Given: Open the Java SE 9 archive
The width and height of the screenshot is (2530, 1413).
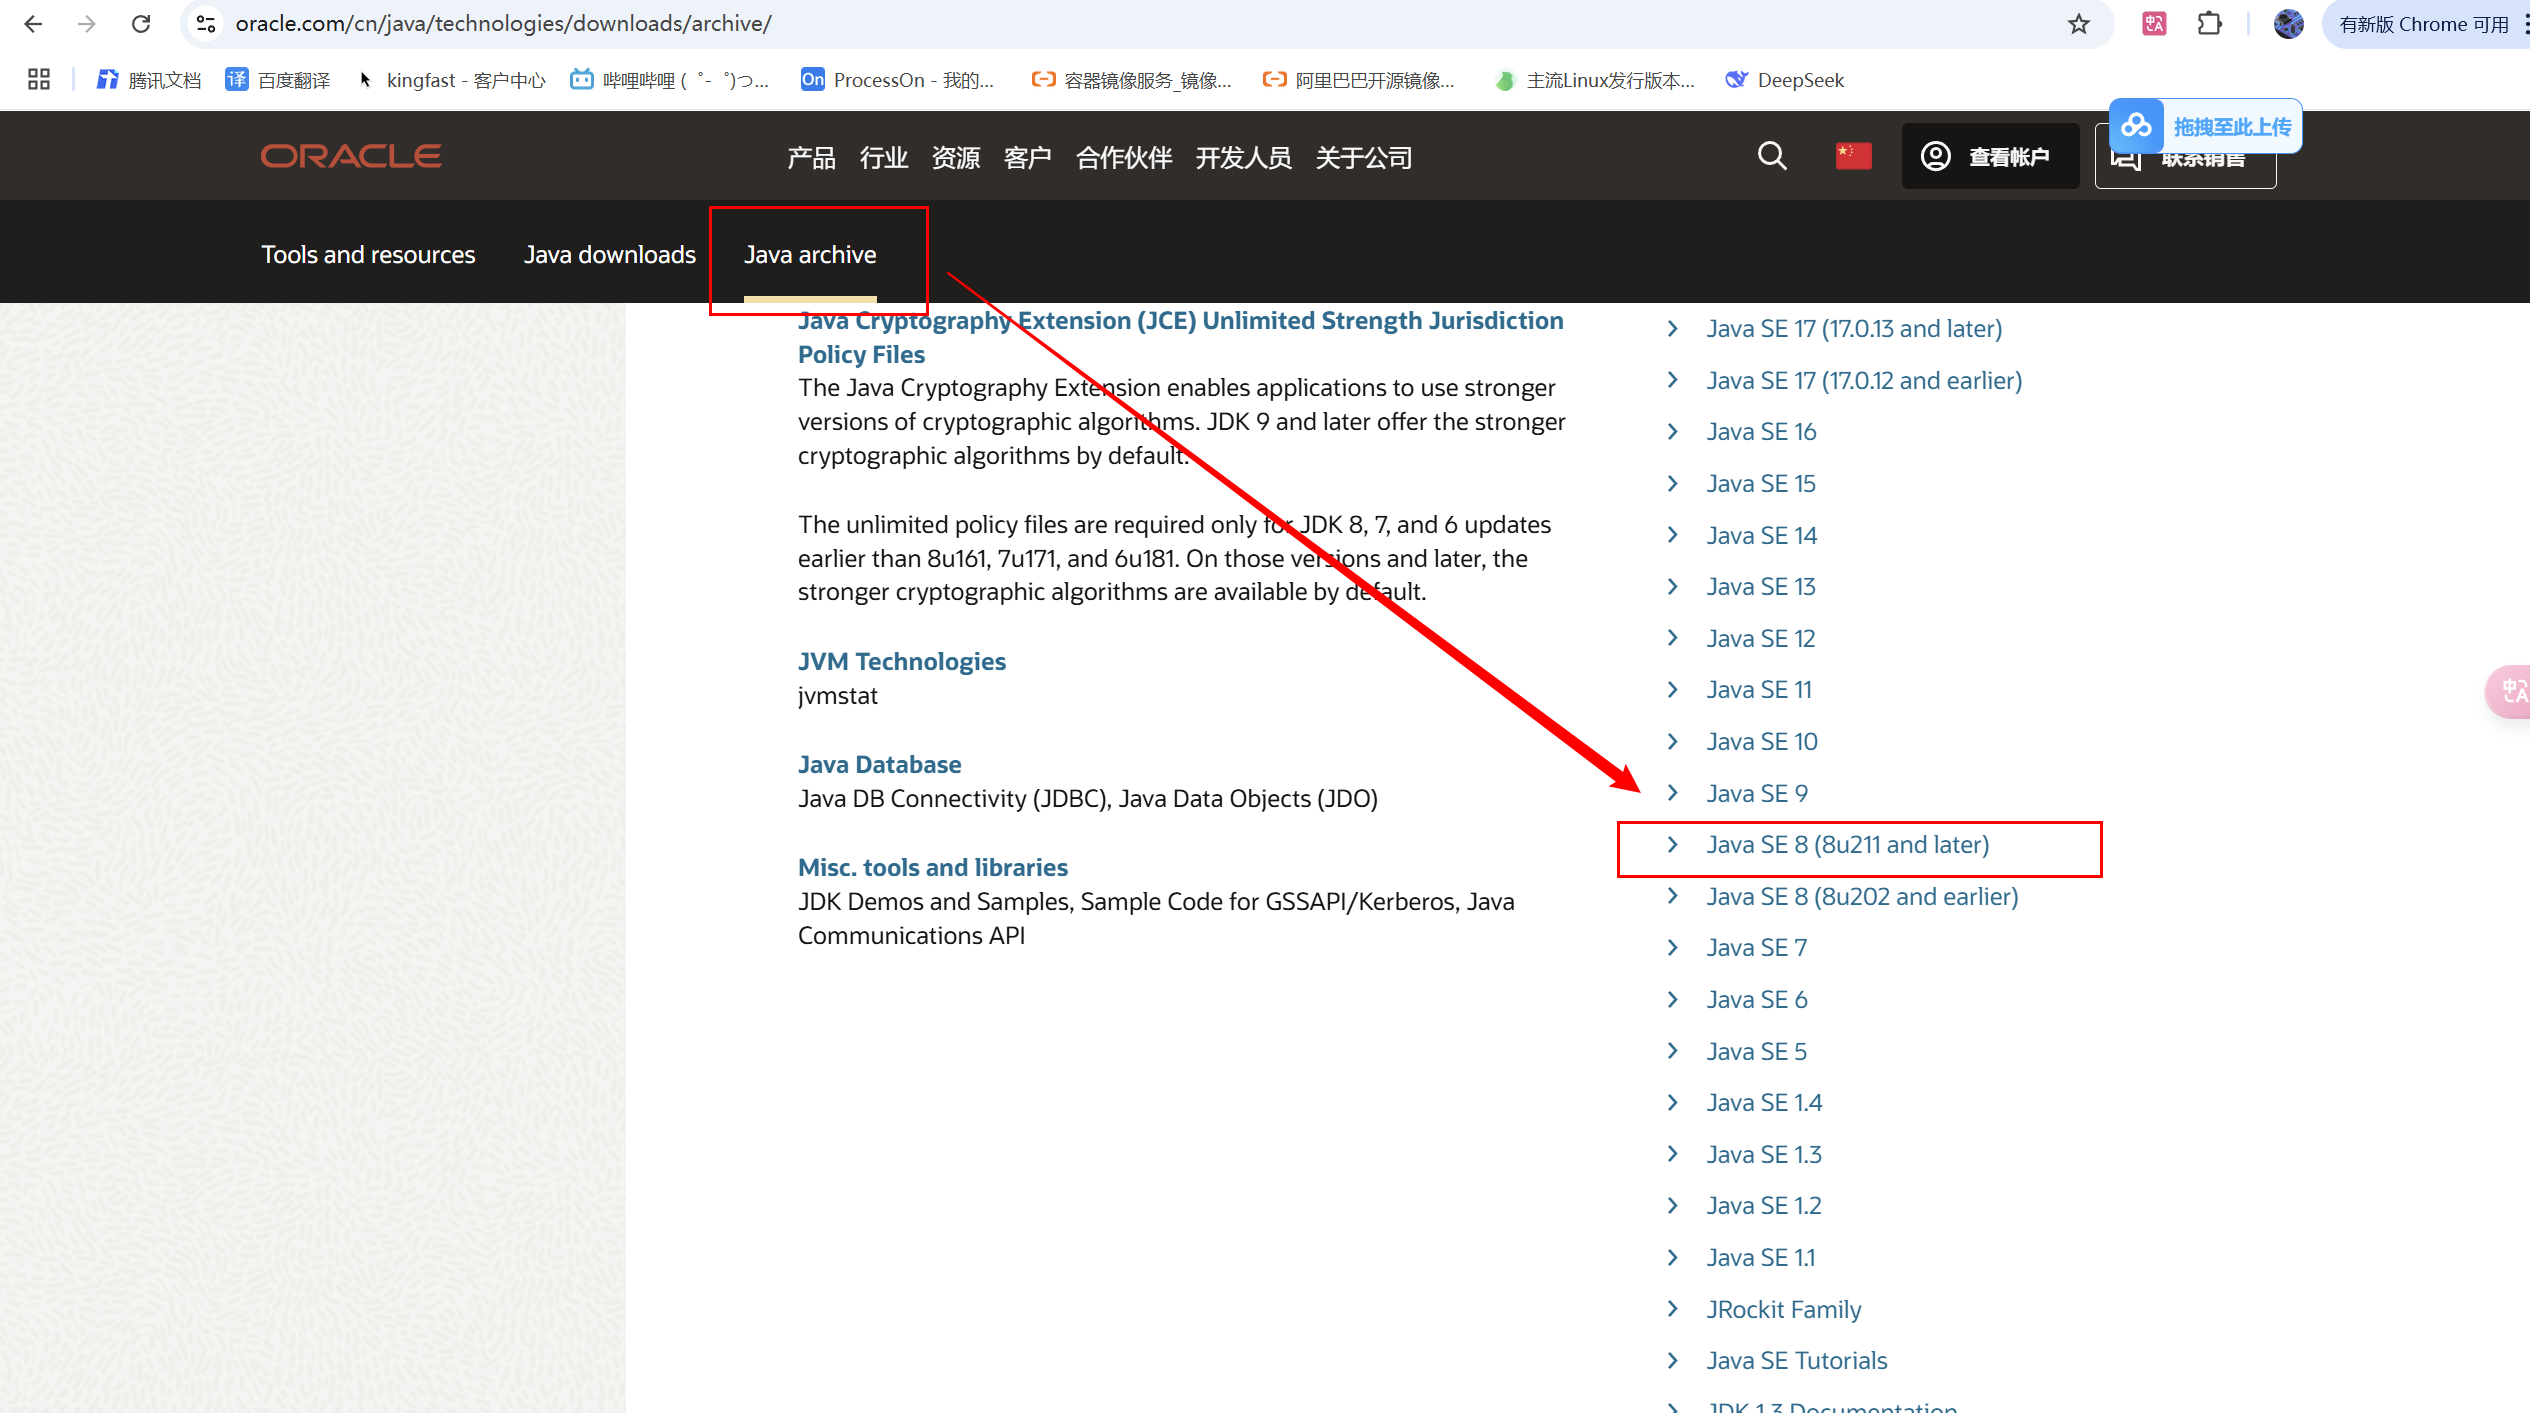Looking at the screenshot, I should (1756, 794).
